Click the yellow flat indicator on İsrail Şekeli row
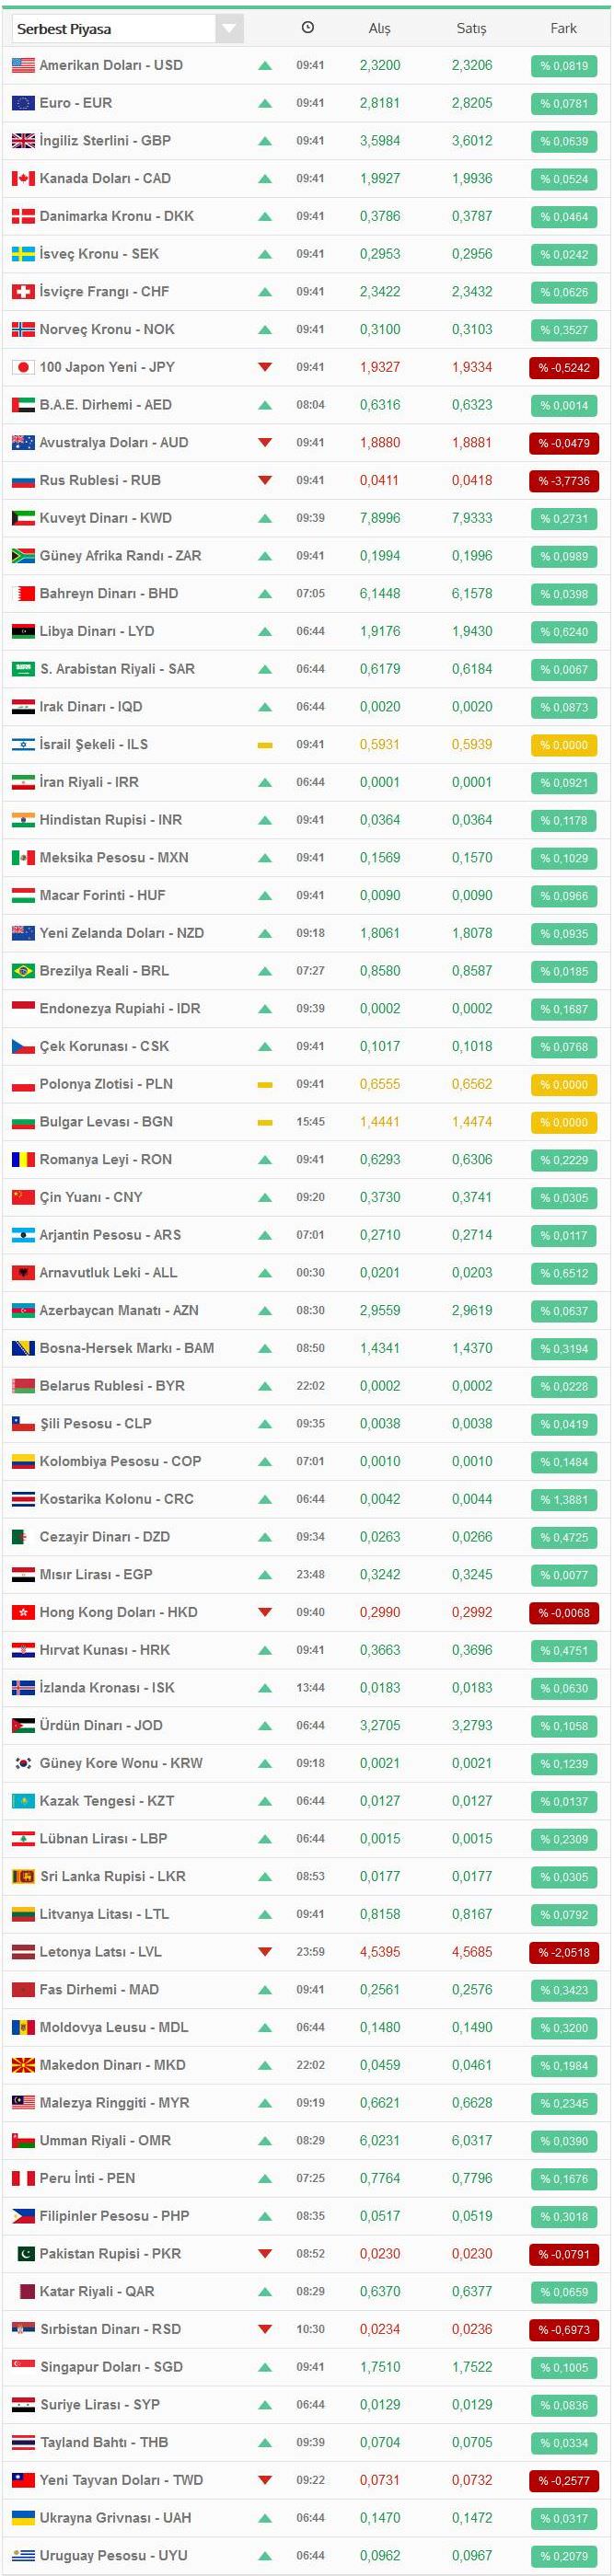 (265, 745)
